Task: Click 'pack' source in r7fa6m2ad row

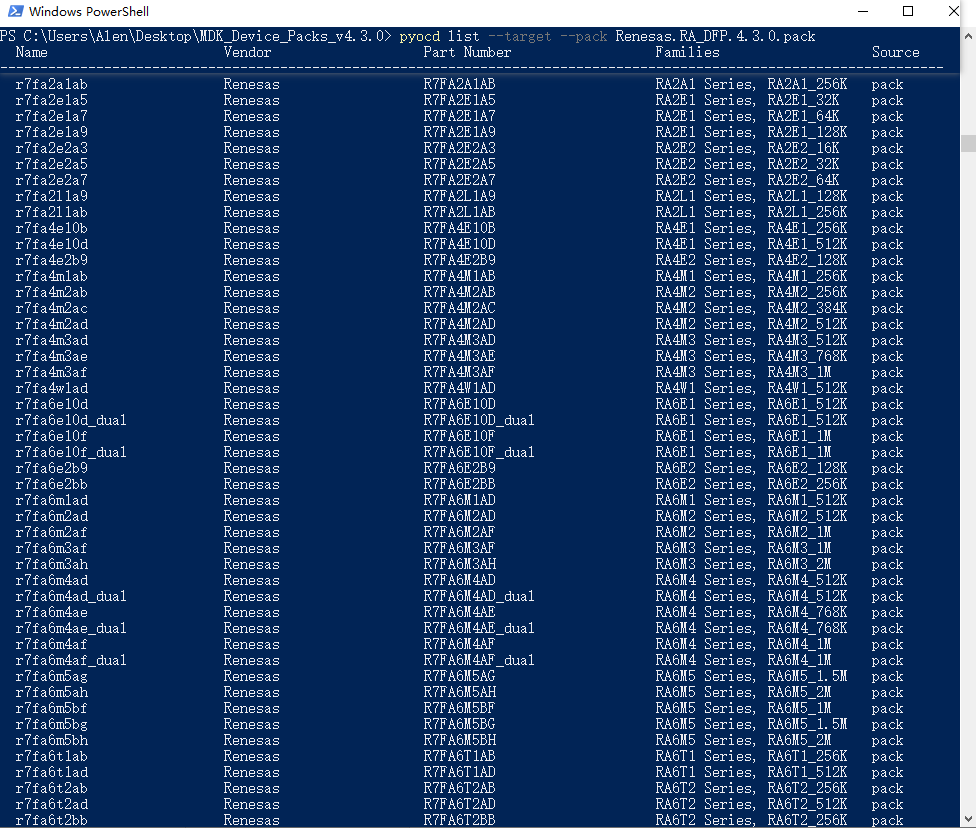Action: [887, 516]
